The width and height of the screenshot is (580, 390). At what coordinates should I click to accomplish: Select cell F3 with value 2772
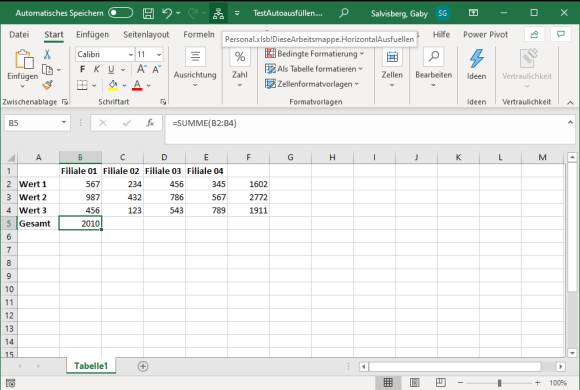pyautogui.click(x=249, y=197)
